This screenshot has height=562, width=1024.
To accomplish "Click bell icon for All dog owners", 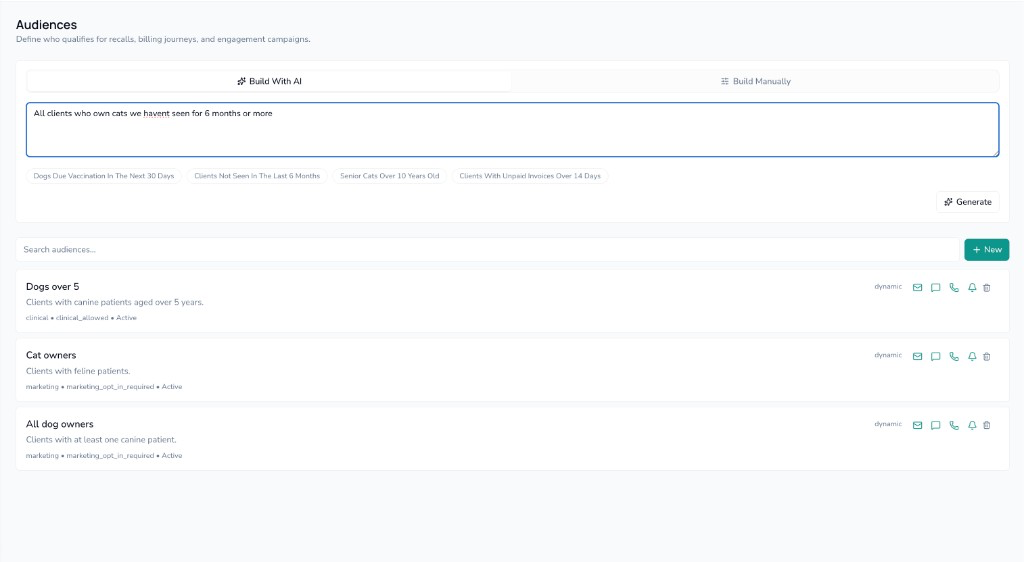I will [x=972, y=425].
